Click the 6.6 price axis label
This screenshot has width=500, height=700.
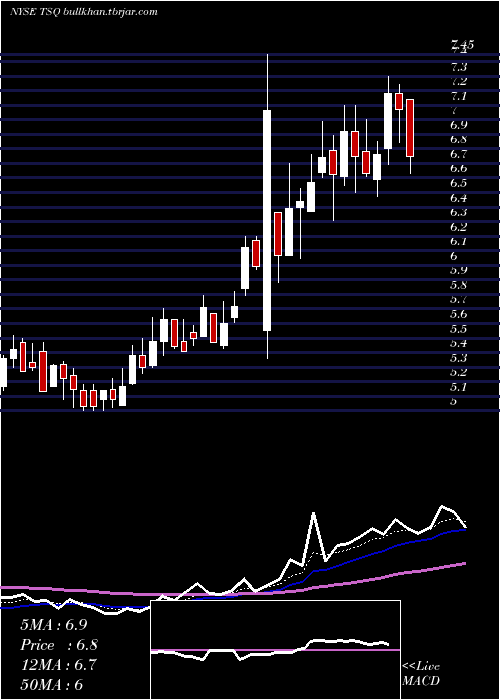coord(459,169)
